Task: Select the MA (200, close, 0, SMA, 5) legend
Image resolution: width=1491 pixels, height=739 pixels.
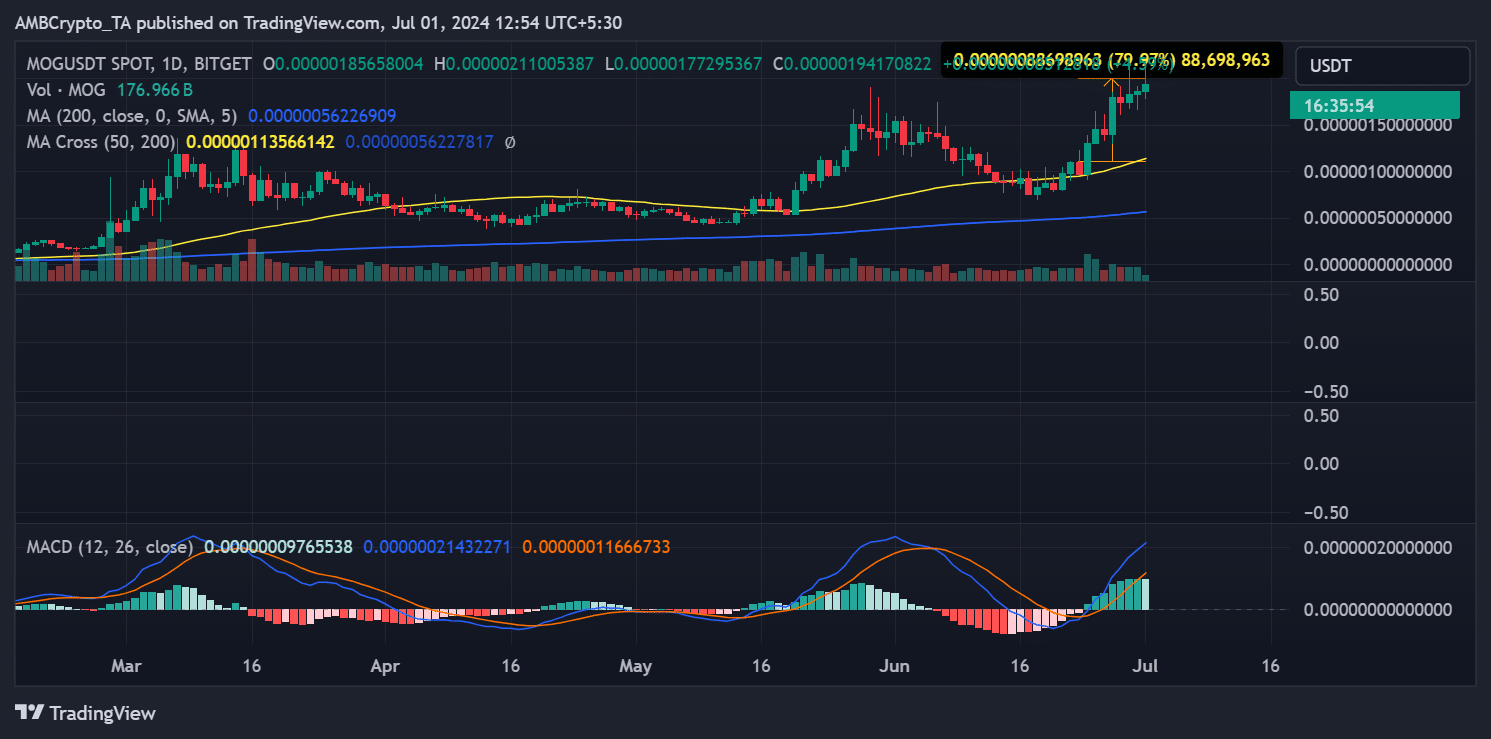Action: click(x=132, y=116)
